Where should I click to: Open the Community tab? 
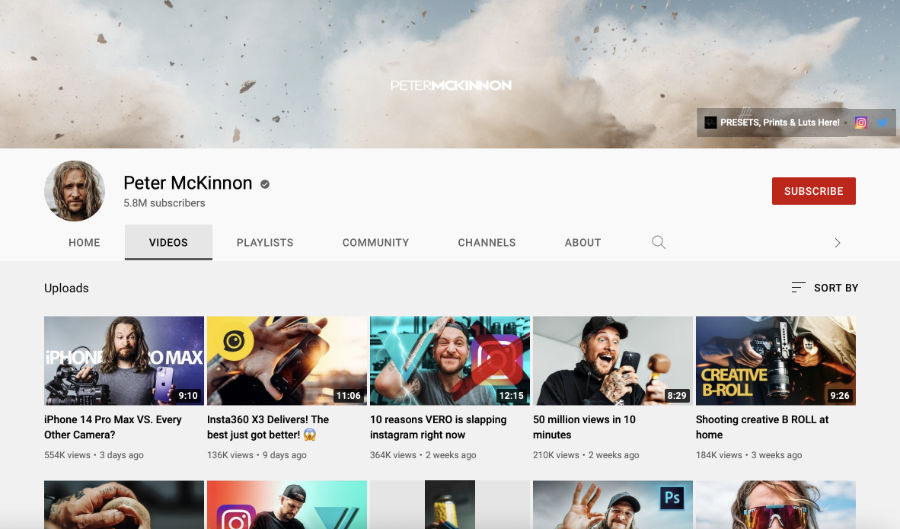click(375, 242)
